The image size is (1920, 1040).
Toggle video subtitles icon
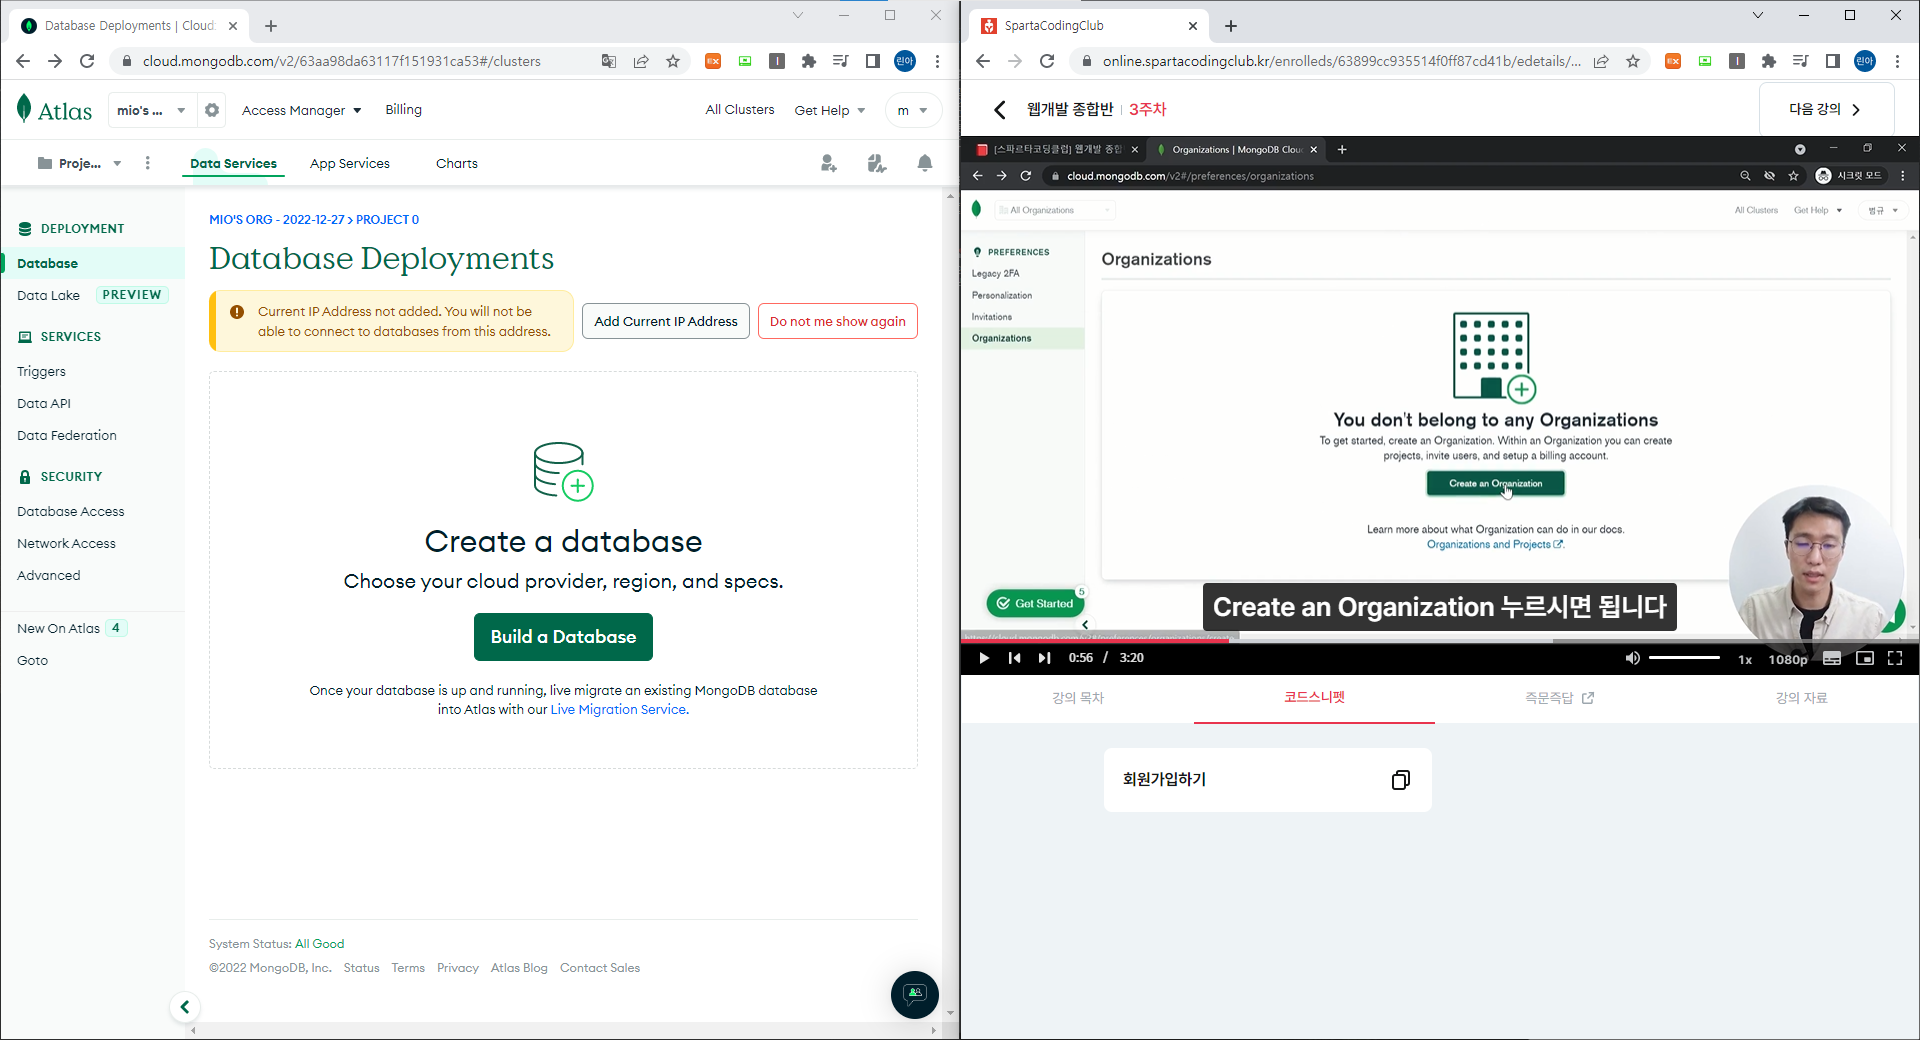1832,658
